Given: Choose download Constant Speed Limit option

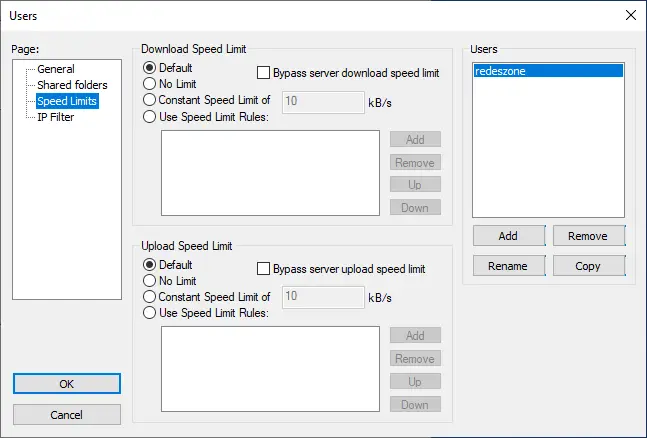Looking at the screenshot, I should coord(150,100).
